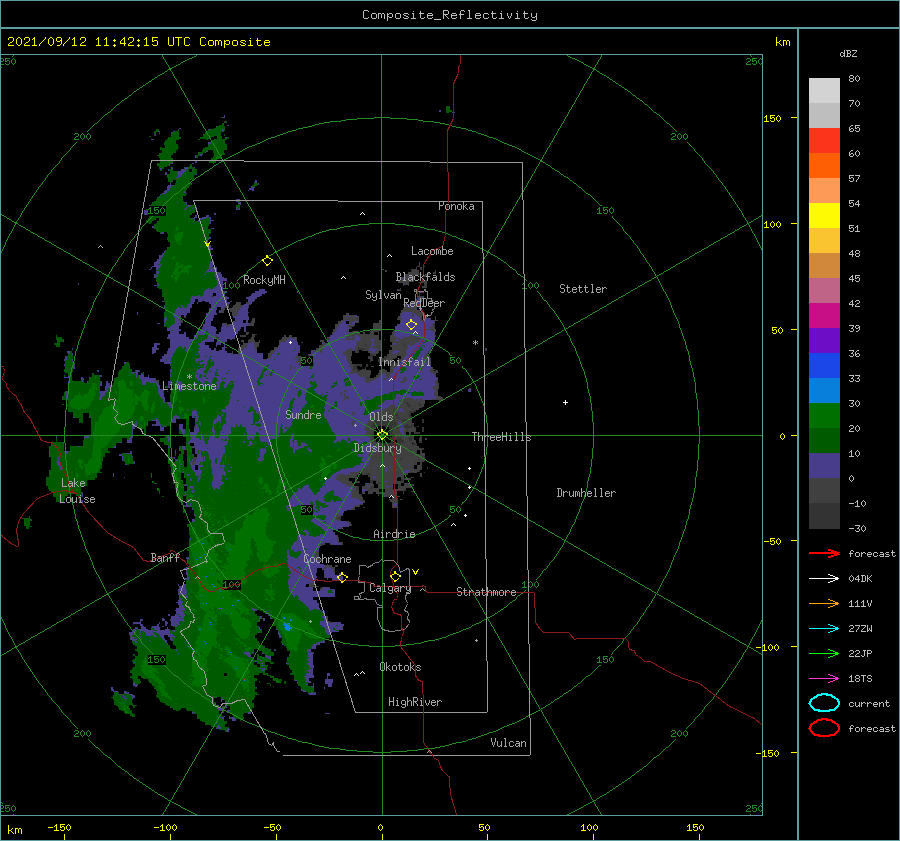Click the Vulcan town label
Image resolution: width=900 pixels, height=841 pixels.
pyautogui.click(x=508, y=743)
